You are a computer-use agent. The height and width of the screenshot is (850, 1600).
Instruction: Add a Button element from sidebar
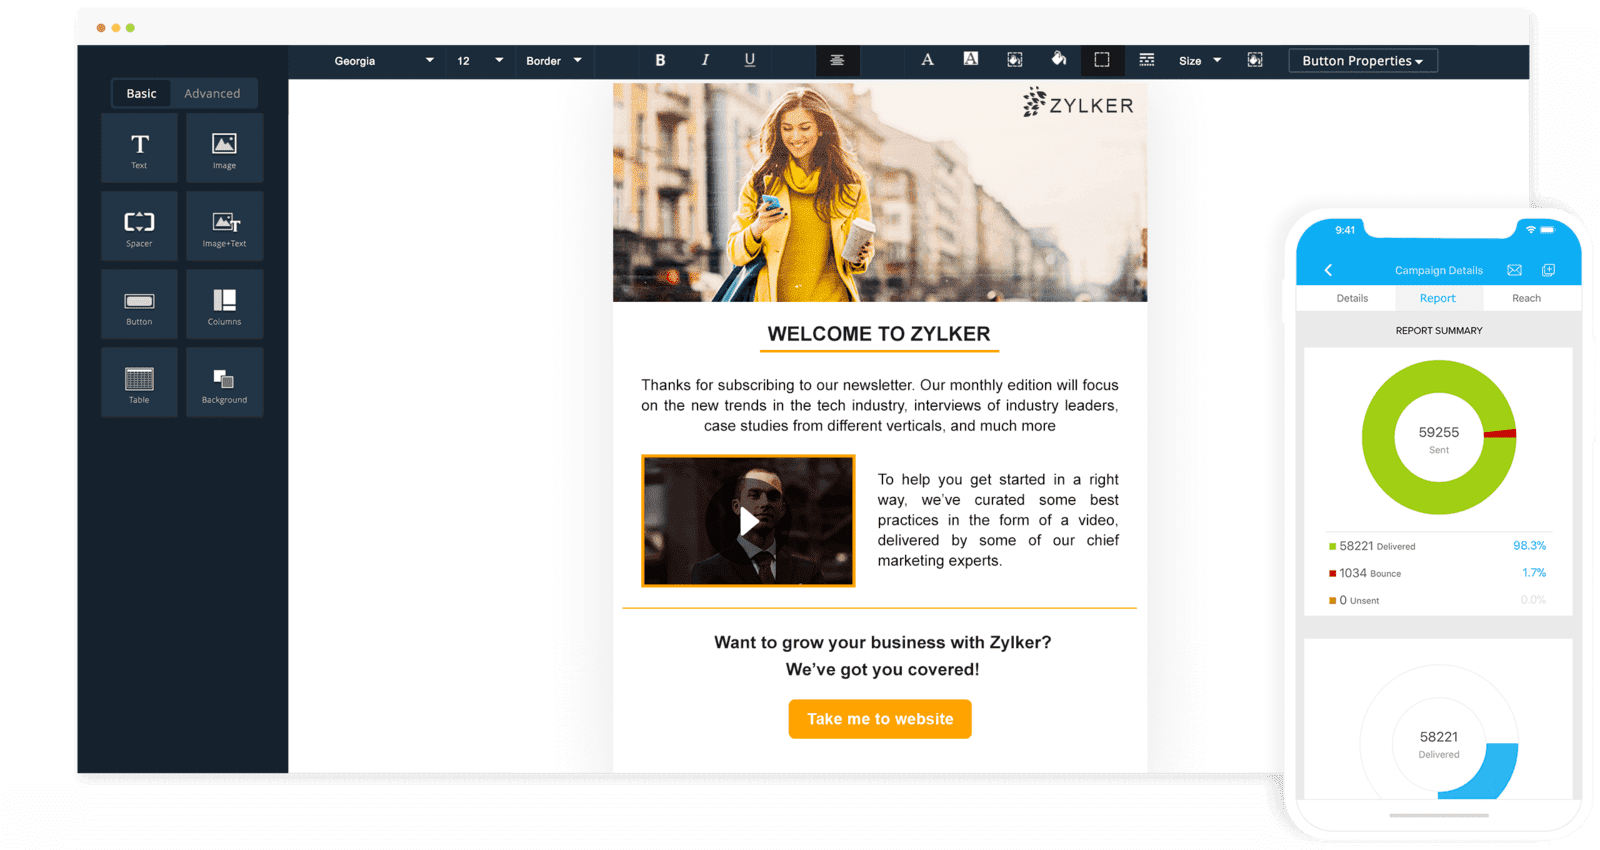[x=139, y=304]
